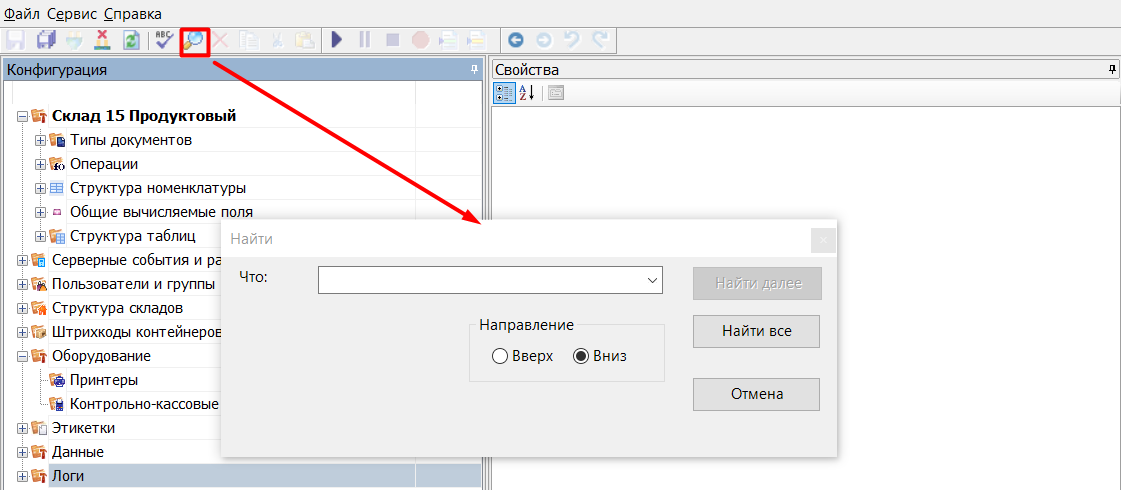The image size is (1121, 490).
Task: Expand the Структура номенклатуры node
Action: click(40, 189)
